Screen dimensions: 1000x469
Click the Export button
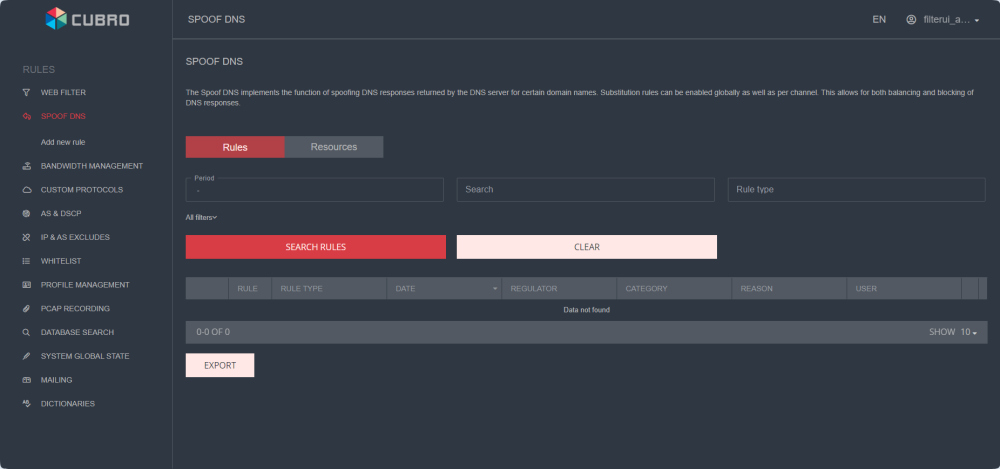pos(220,365)
